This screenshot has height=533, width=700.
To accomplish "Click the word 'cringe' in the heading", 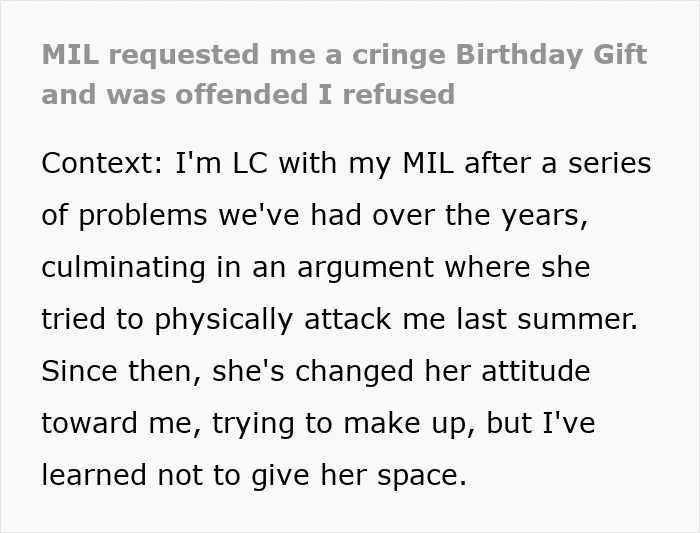I will [399, 55].
